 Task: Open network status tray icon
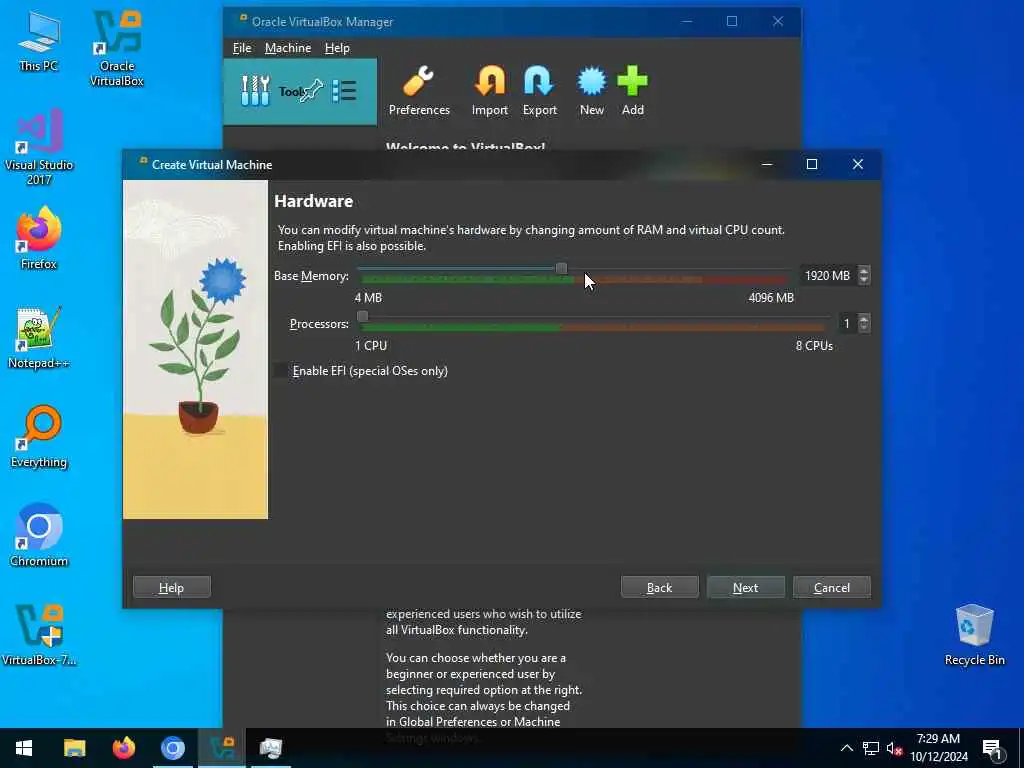coord(871,748)
